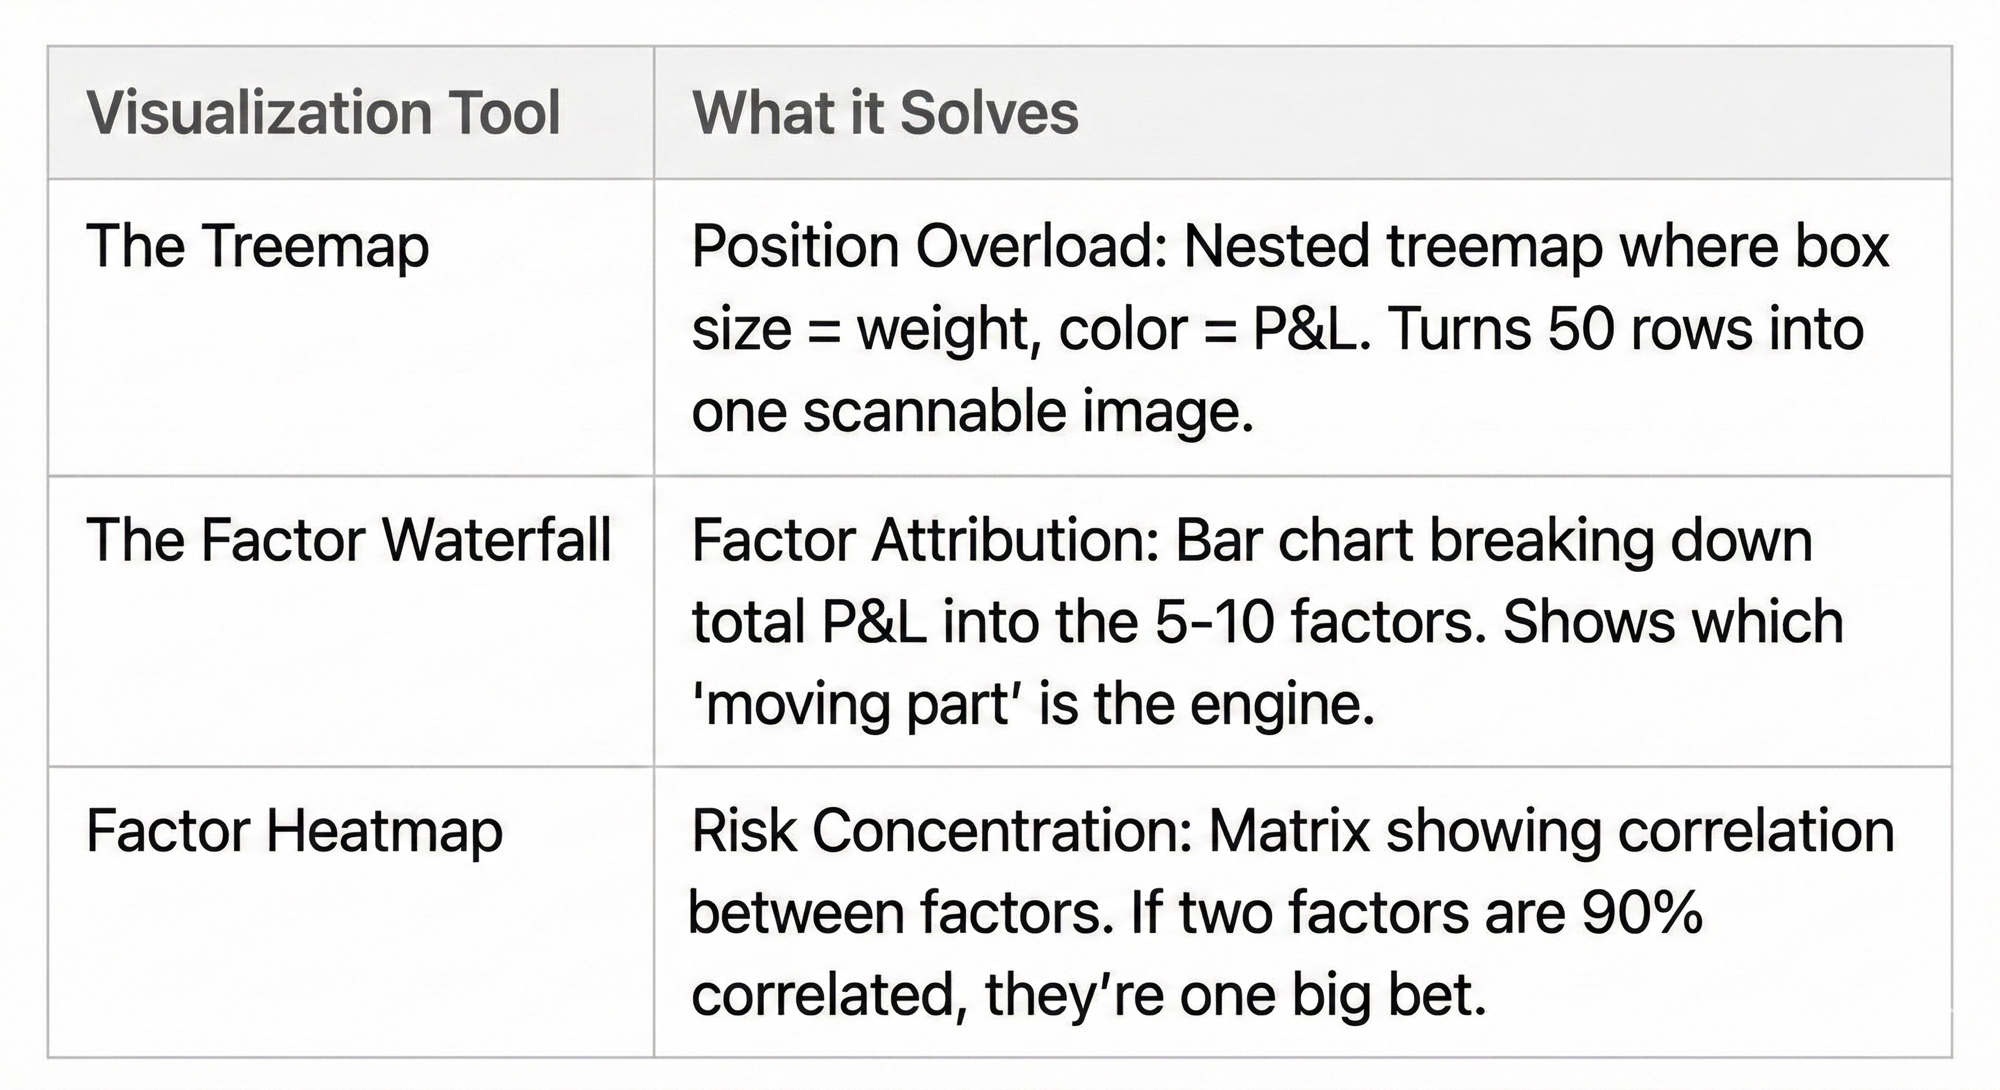Screen dimensions: 2000x1090
Task: Click the "'moving part' is the engine." line
Action: (1033, 704)
